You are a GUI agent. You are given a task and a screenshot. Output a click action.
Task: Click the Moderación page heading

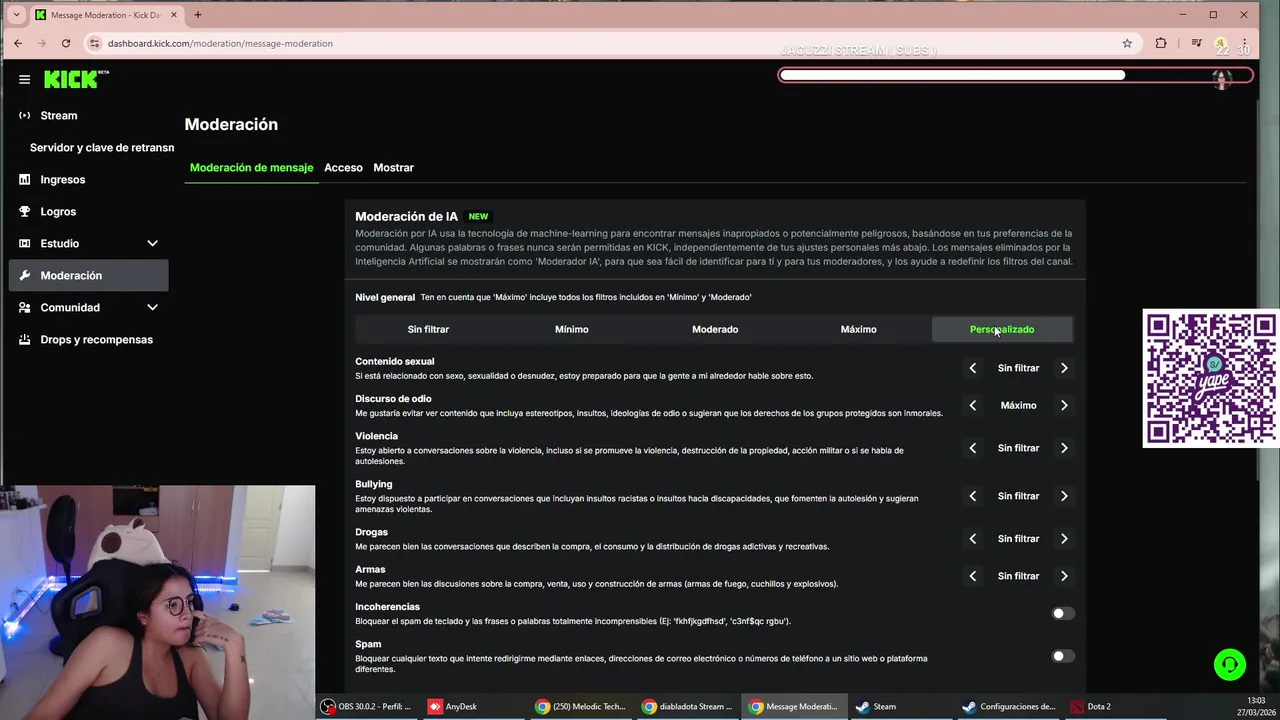[231, 124]
